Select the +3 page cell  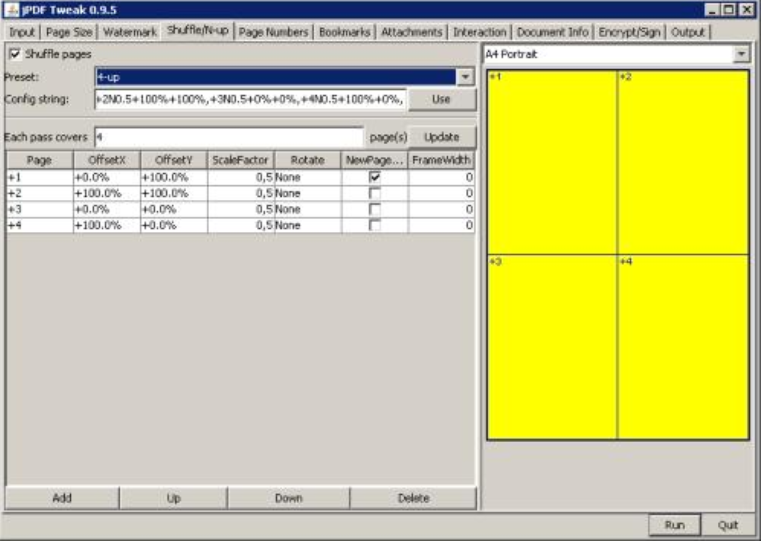click(x=39, y=209)
